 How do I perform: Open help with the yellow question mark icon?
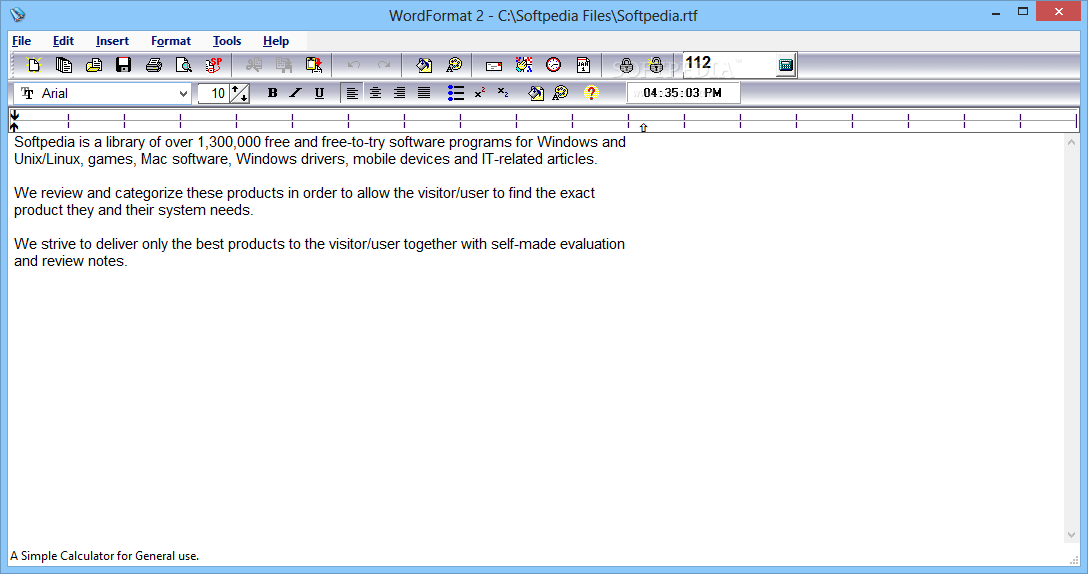(x=591, y=93)
